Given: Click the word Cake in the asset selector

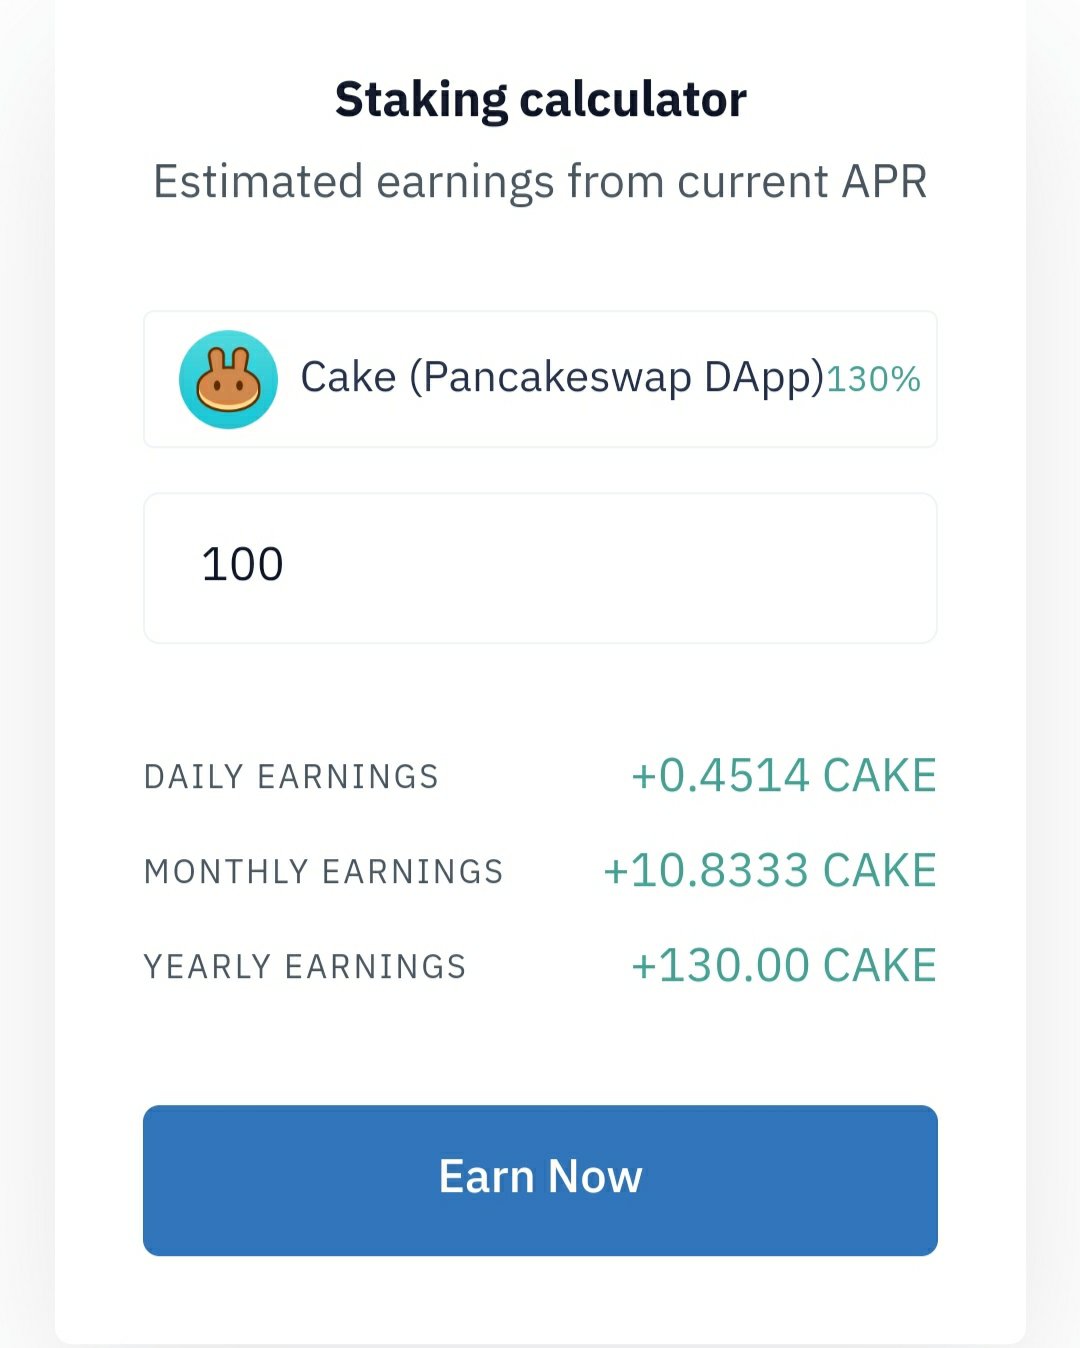Looking at the screenshot, I should (348, 378).
